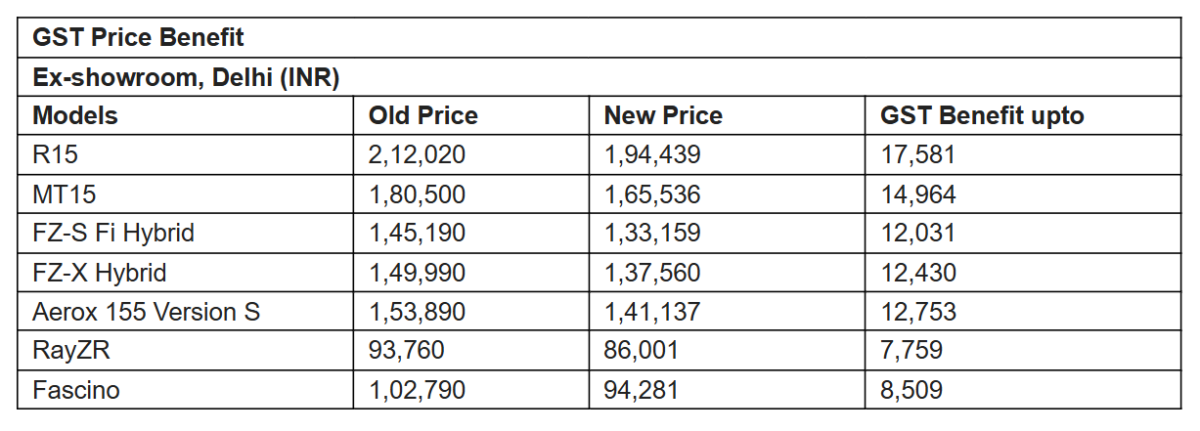Click the 'New Price' column header

[x=662, y=116]
